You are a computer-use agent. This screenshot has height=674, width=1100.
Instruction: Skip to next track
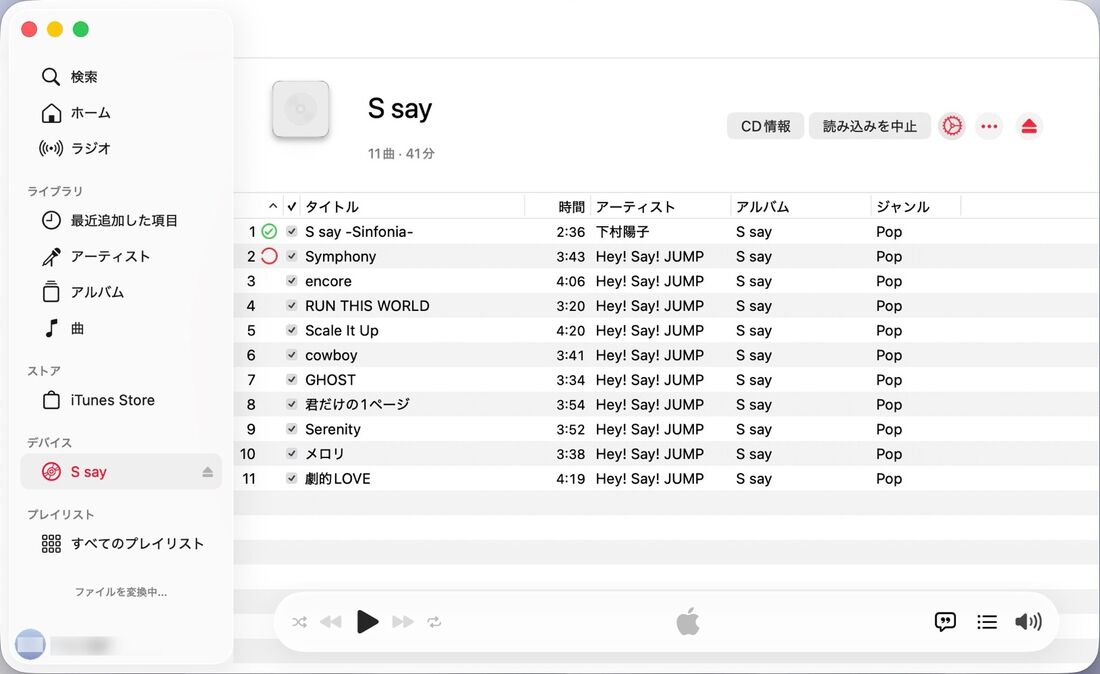coord(403,622)
